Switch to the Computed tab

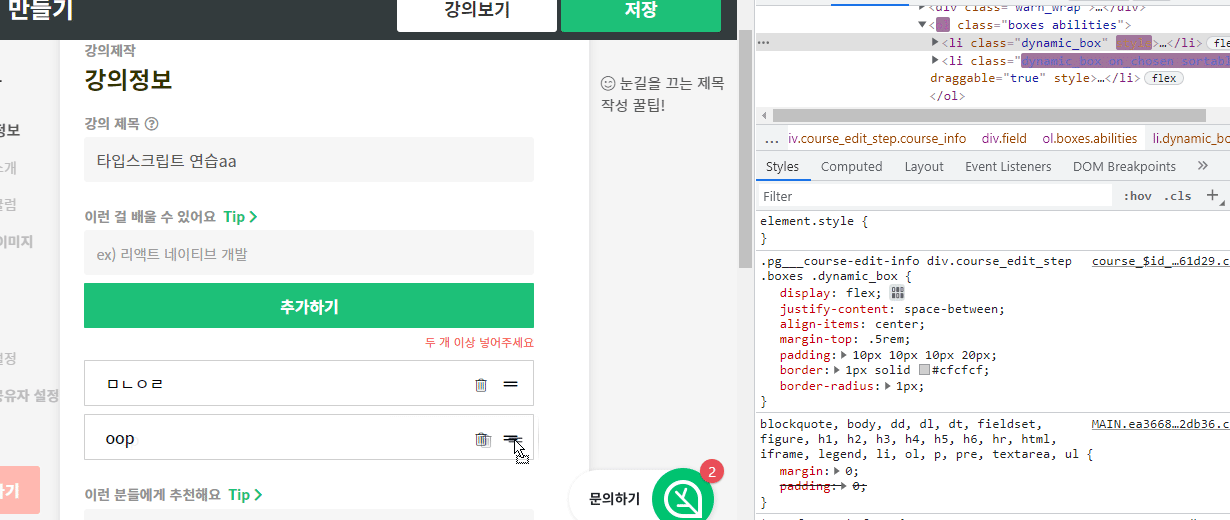[851, 167]
